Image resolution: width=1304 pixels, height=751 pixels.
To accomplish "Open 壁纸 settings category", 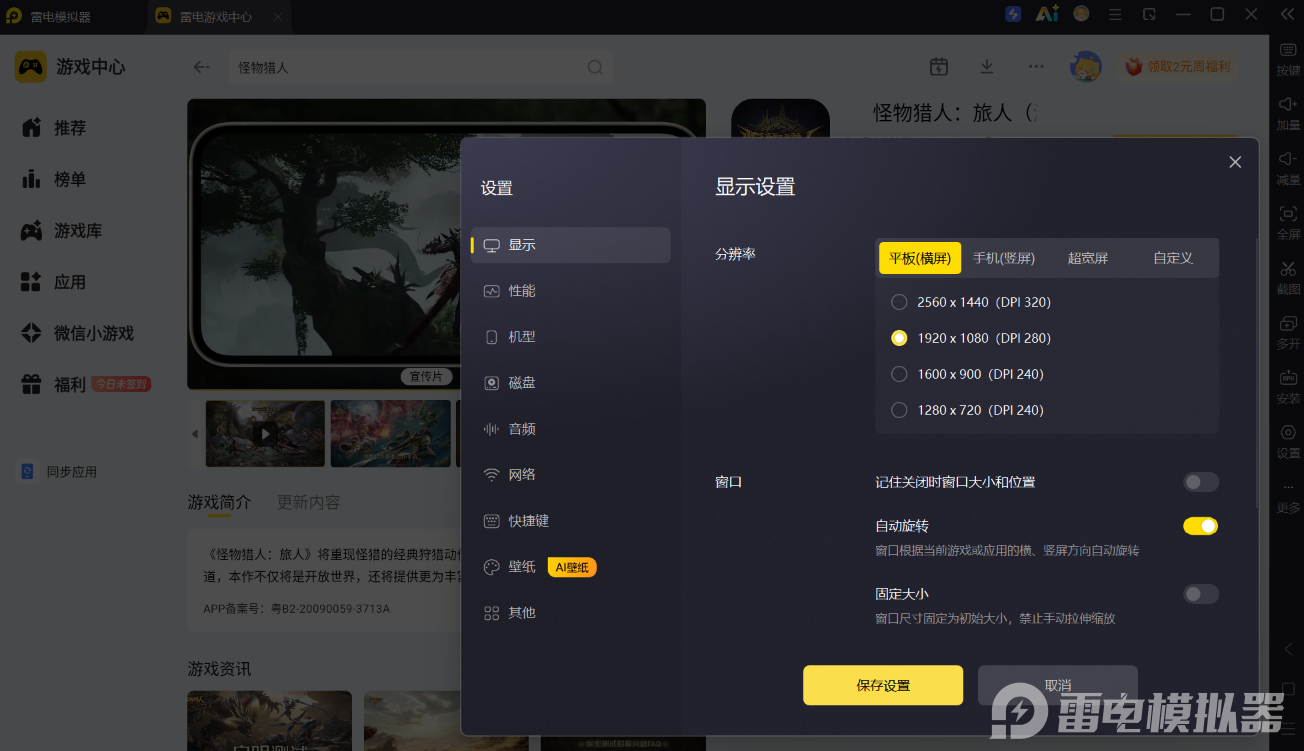I will 571,567.
